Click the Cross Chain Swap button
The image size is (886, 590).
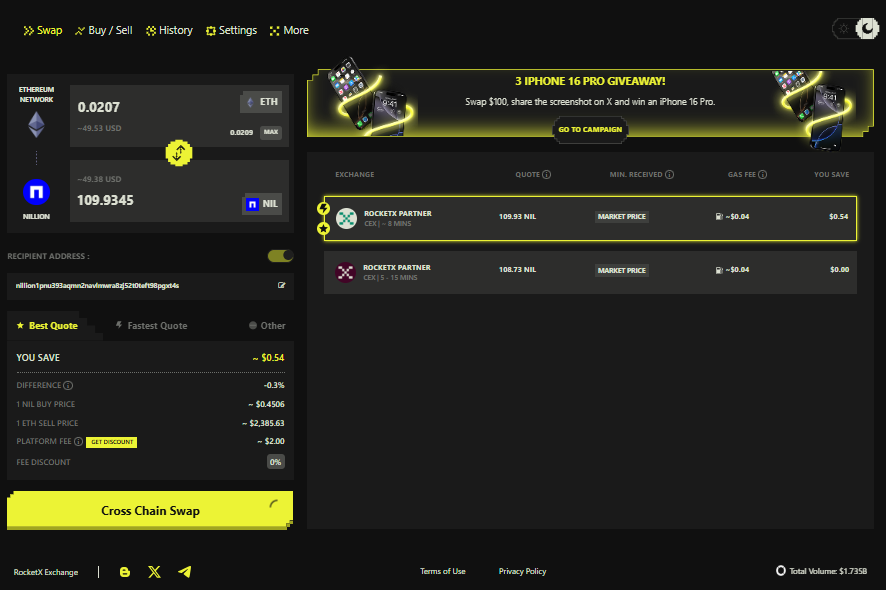tap(150, 510)
